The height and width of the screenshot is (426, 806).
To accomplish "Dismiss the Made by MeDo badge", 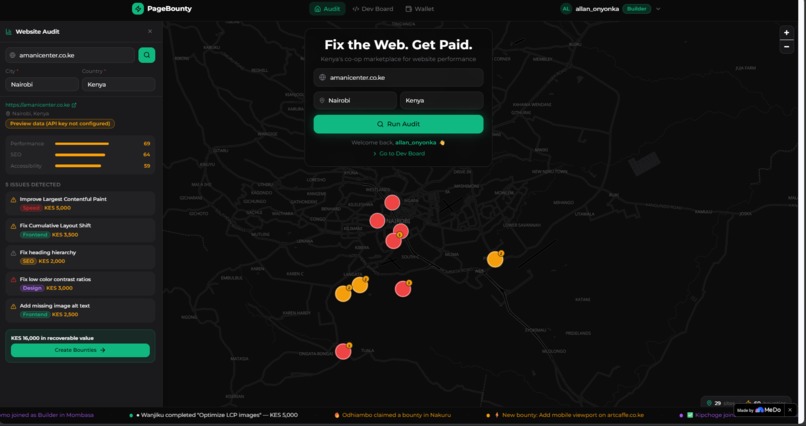I will pos(790,410).
